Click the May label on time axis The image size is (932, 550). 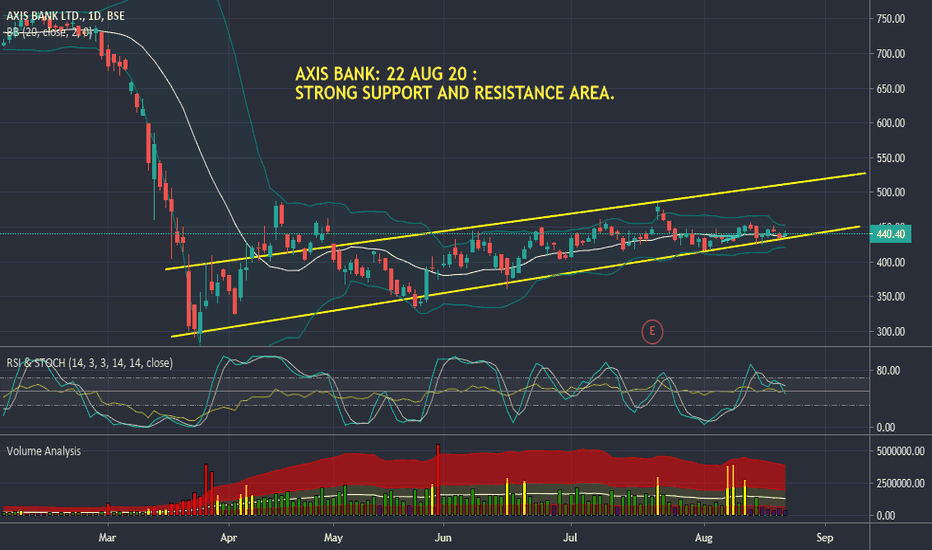coord(333,538)
